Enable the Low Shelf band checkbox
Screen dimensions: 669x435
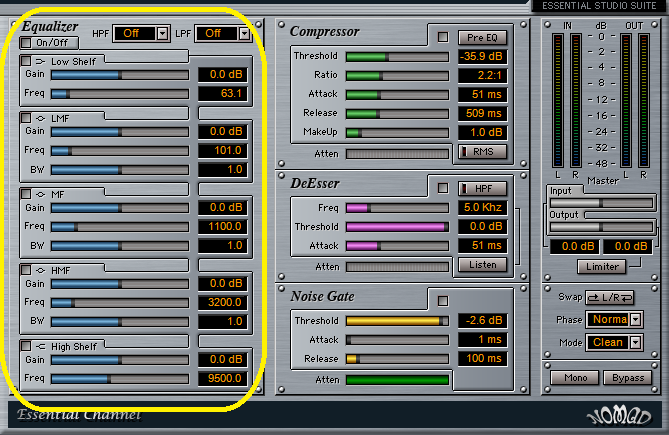point(26,61)
